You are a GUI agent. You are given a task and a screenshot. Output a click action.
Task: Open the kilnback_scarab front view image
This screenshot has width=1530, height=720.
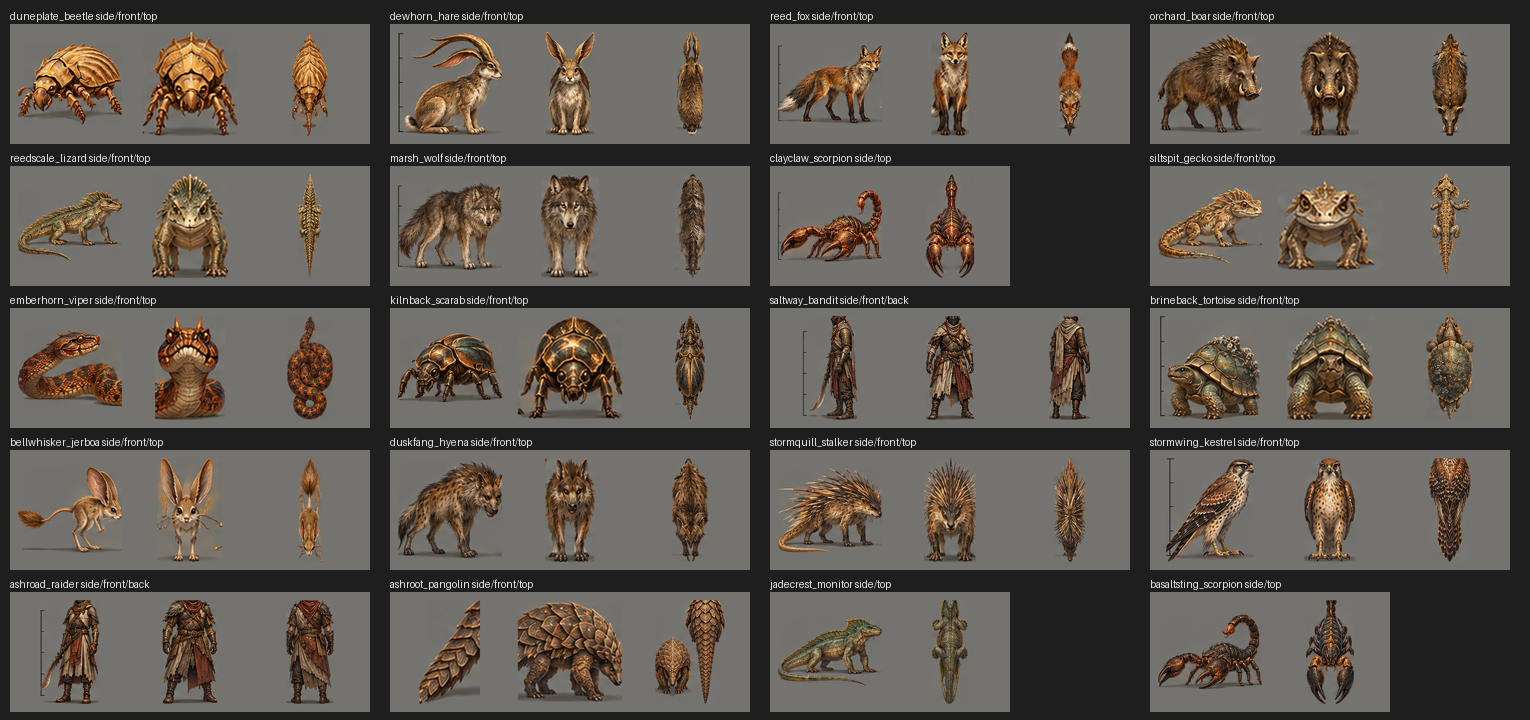tap(570, 368)
